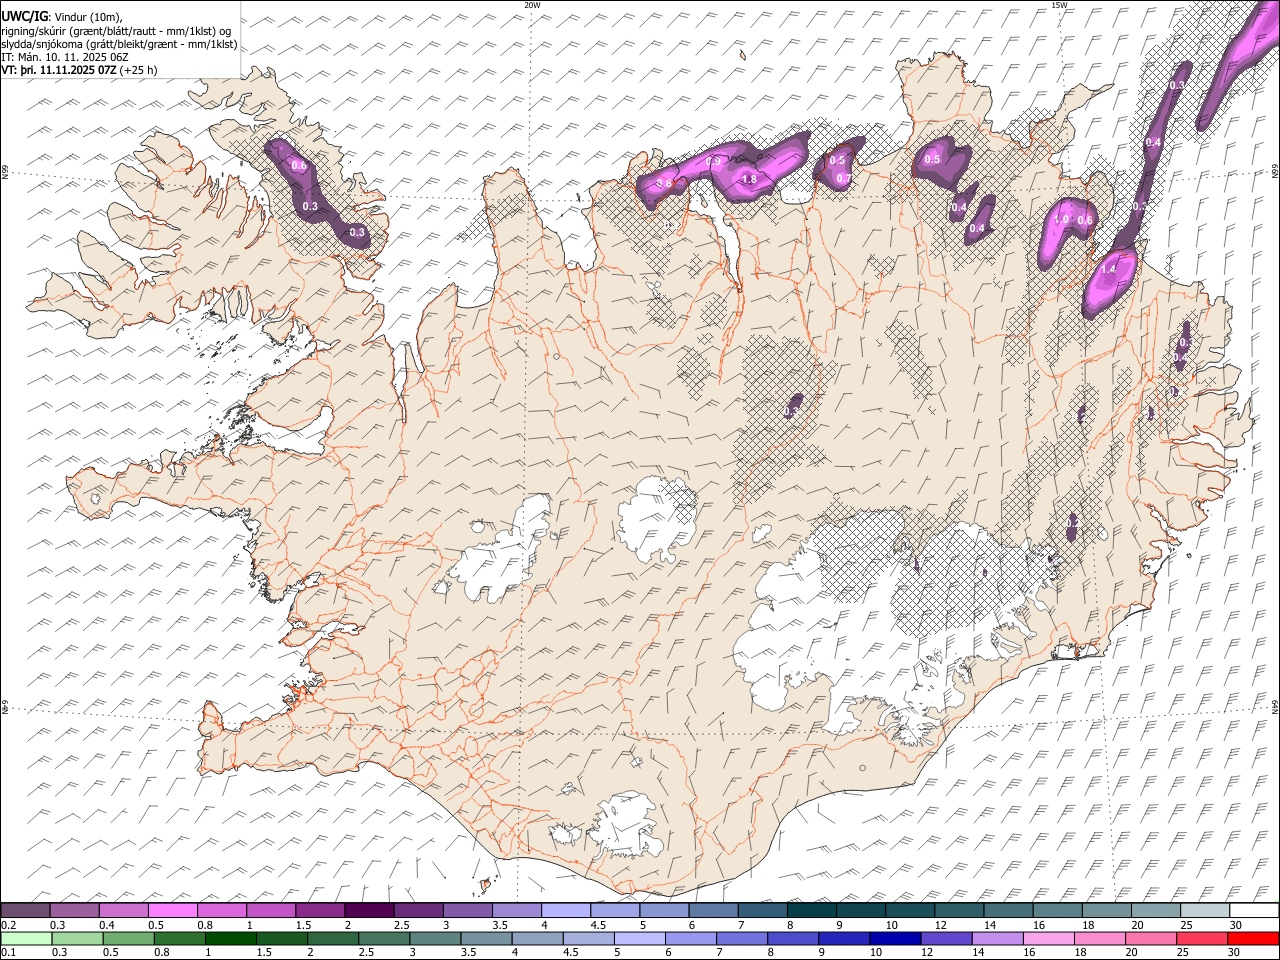The width and height of the screenshot is (1280, 960).
Task: Pick the darkest purple snow swatch for 2–2.5
Action: click(x=368, y=910)
